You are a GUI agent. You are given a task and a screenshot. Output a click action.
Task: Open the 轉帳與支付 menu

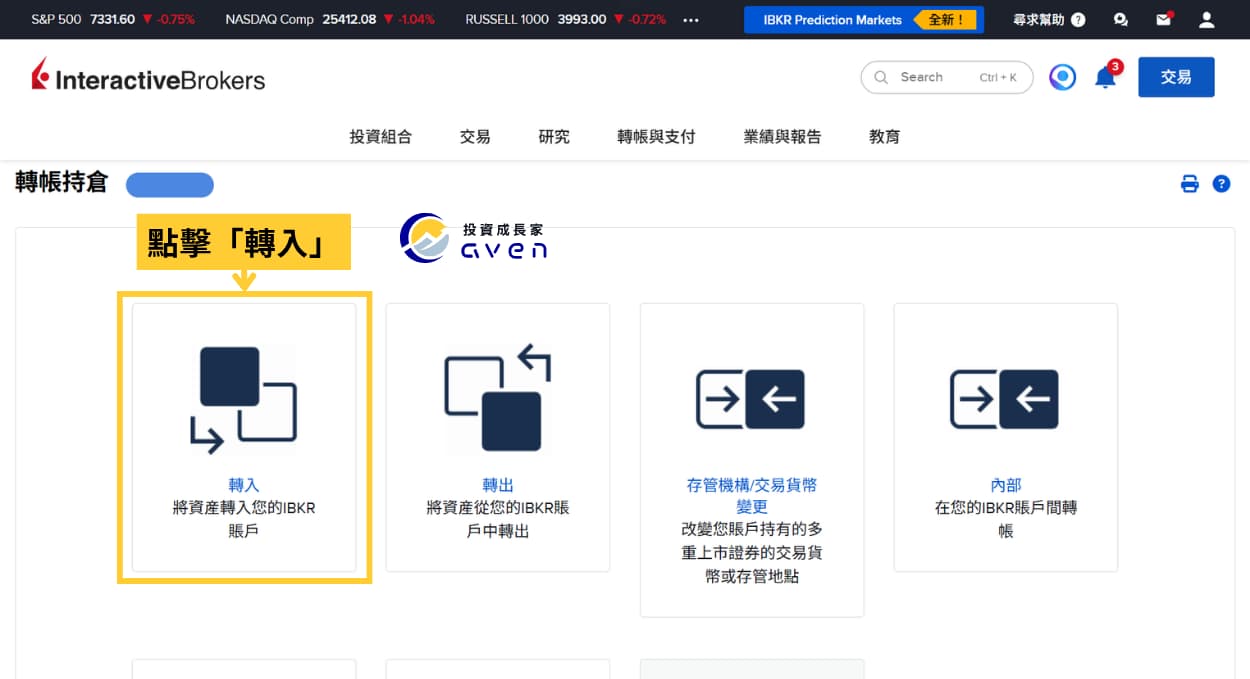656,137
